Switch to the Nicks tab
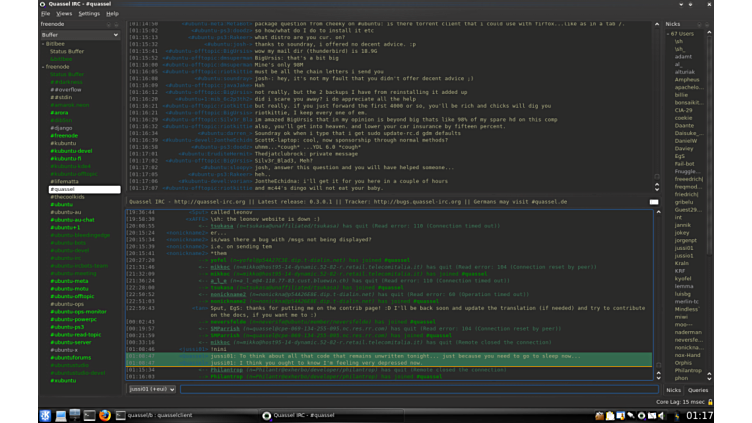 673,390
